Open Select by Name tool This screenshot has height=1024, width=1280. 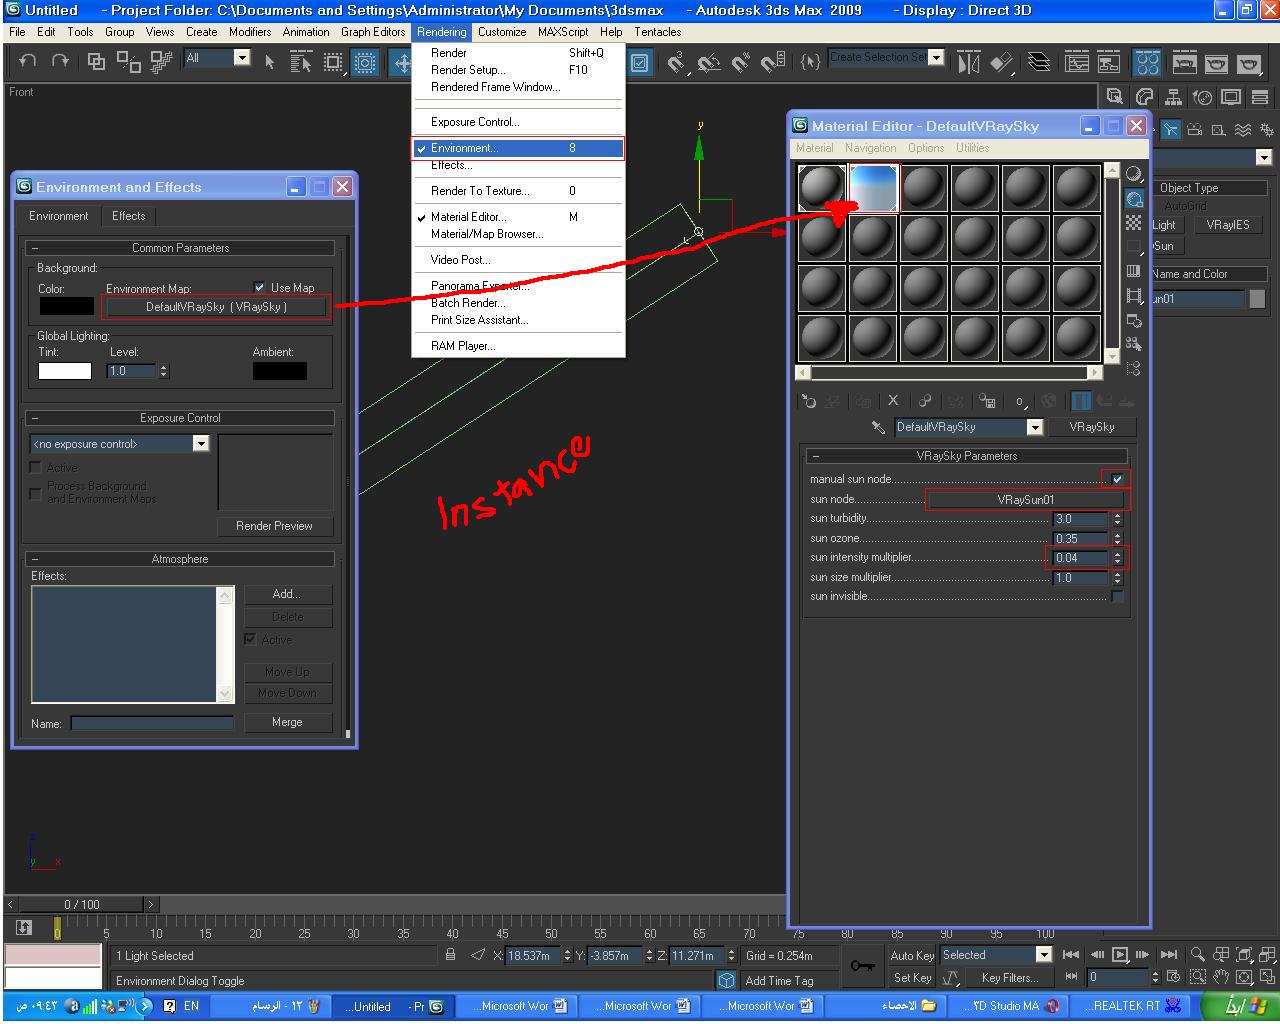301,62
